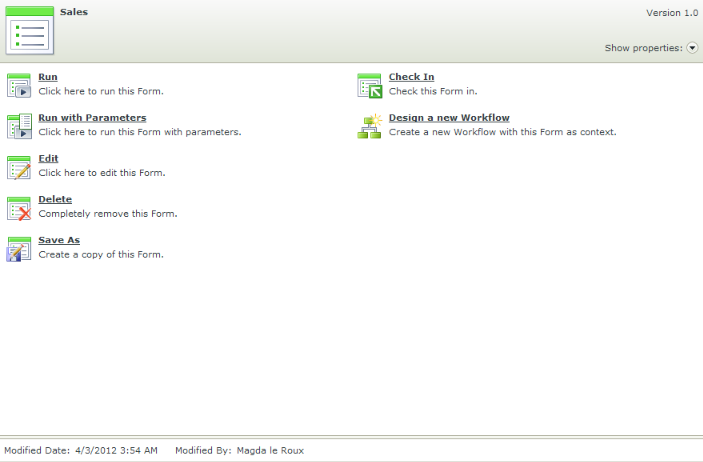703x462 pixels.
Task: Open the Run with Parameters link
Action: [92, 118]
